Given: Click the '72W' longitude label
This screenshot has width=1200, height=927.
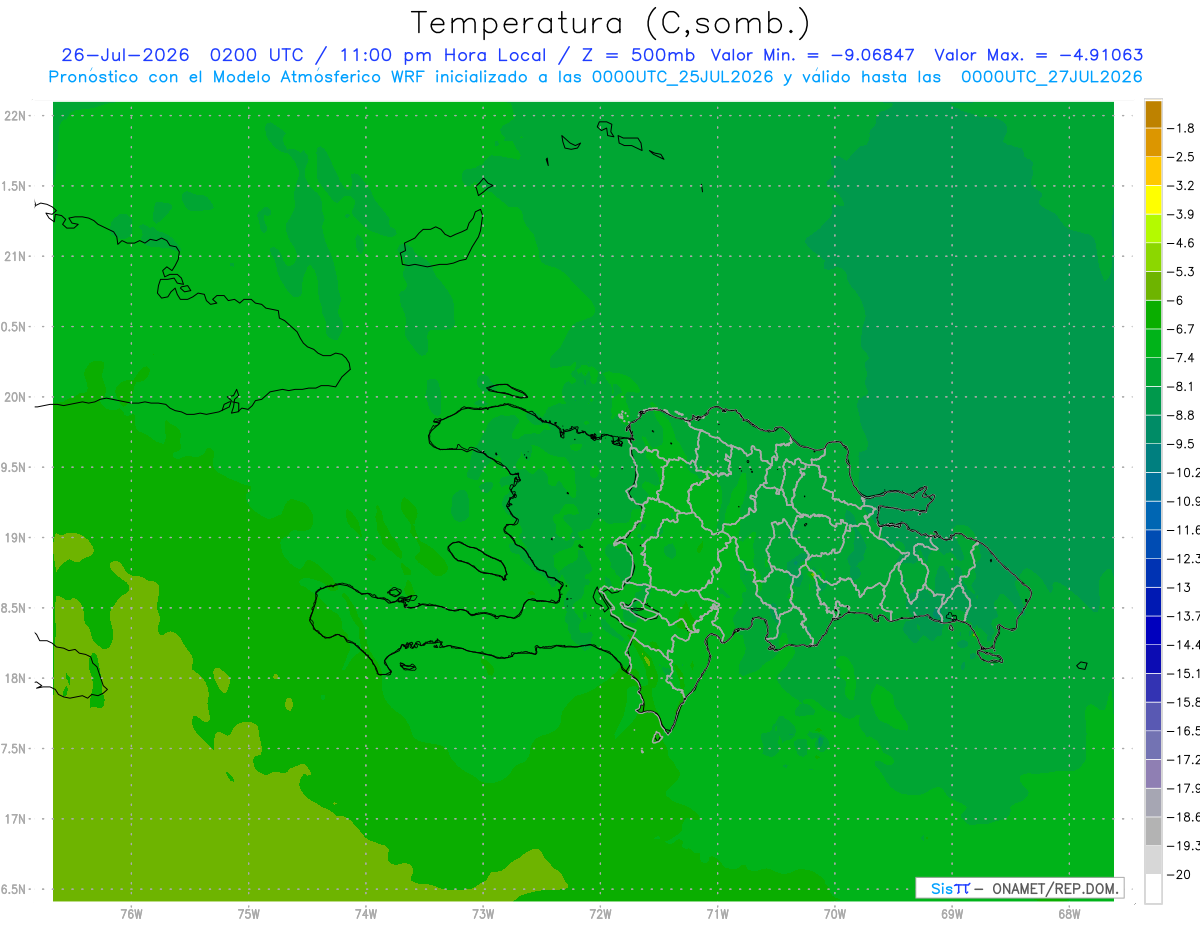Looking at the screenshot, I should (x=600, y=914).
